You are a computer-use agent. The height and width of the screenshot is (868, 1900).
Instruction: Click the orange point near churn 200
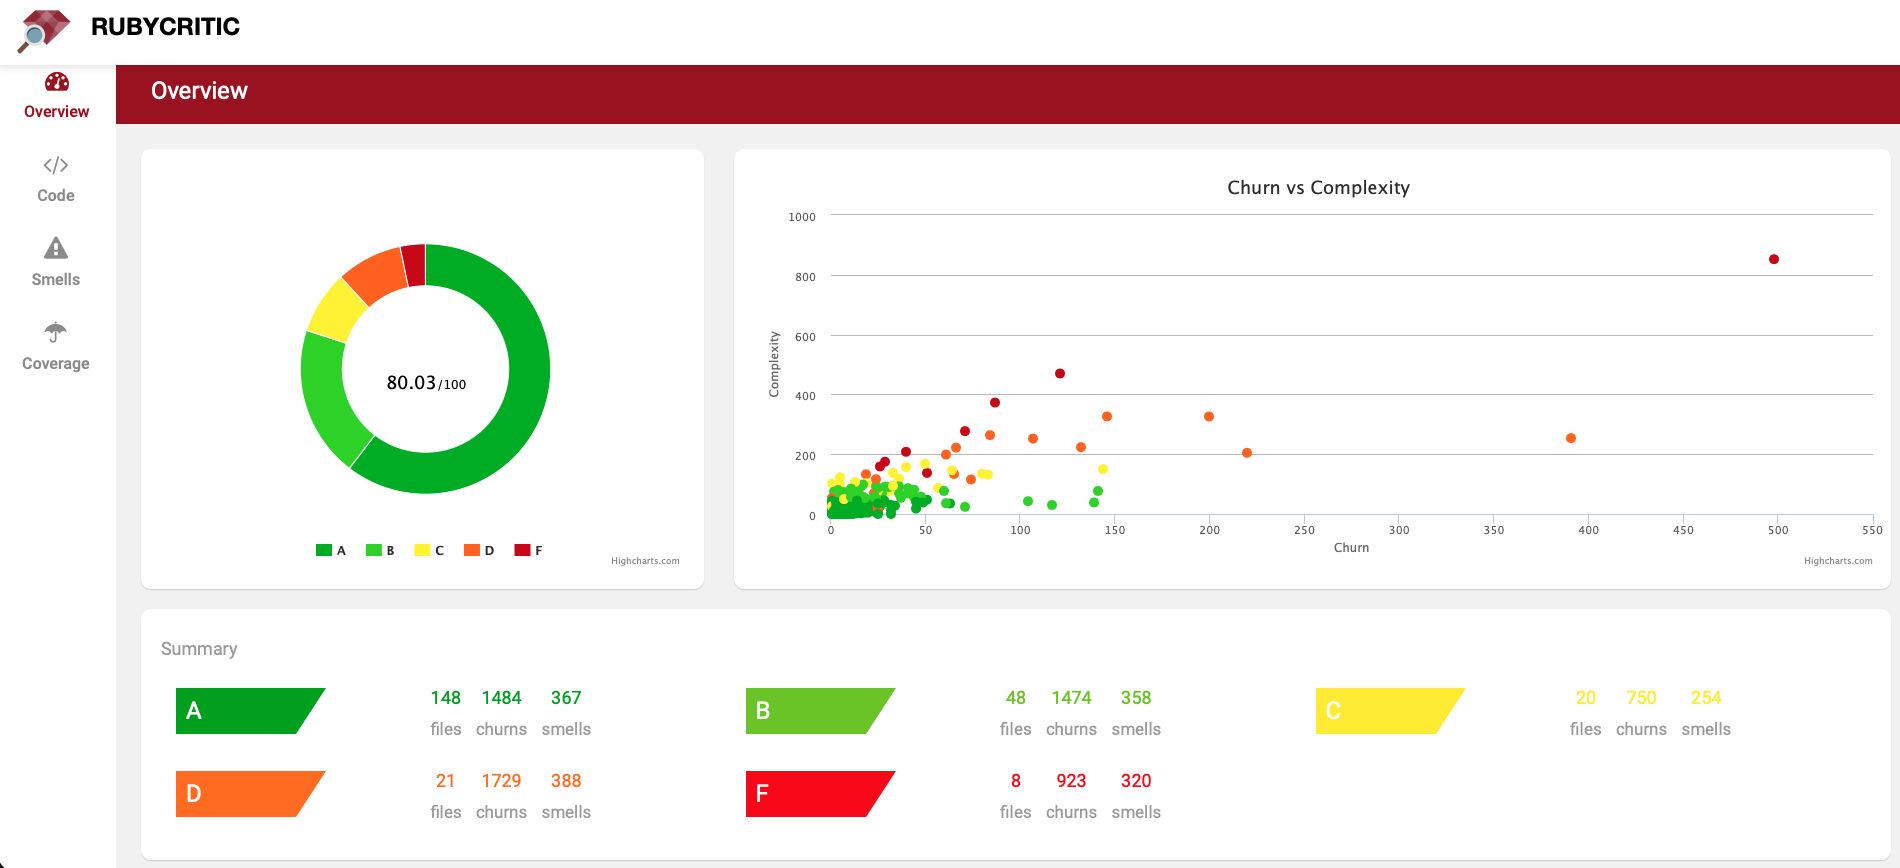1209,416
